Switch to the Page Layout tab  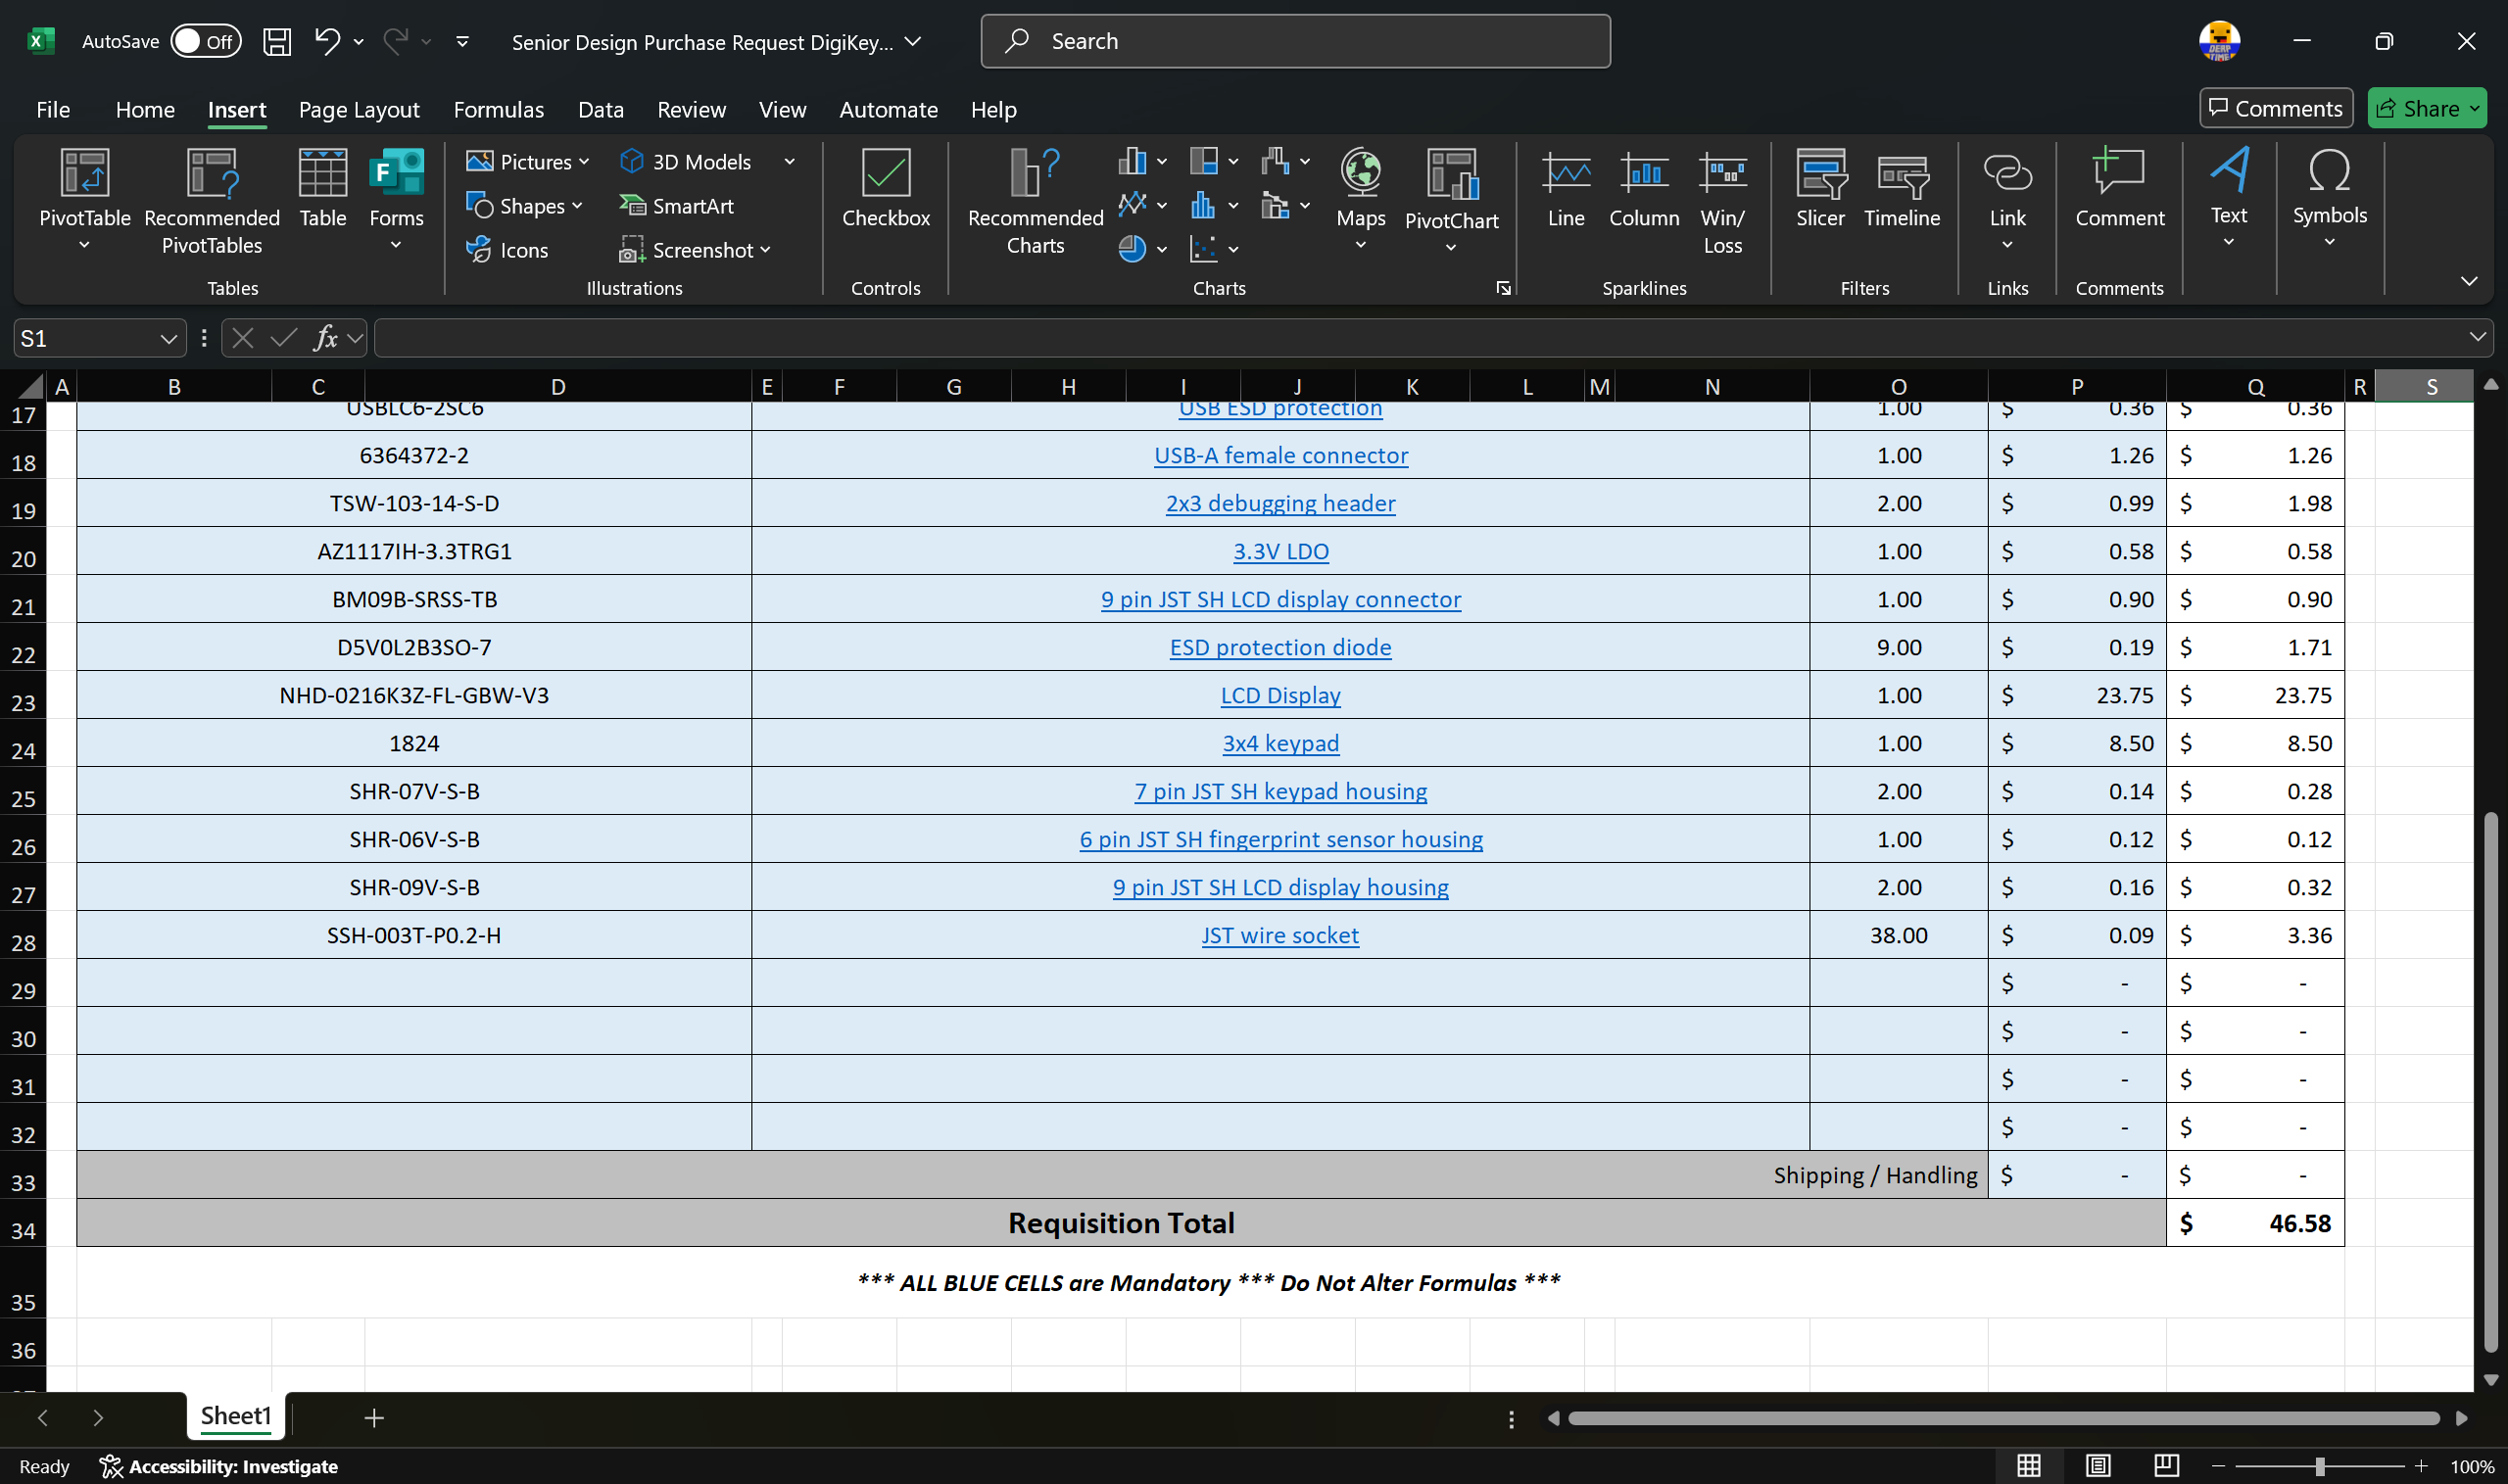[x=359, y=110]
